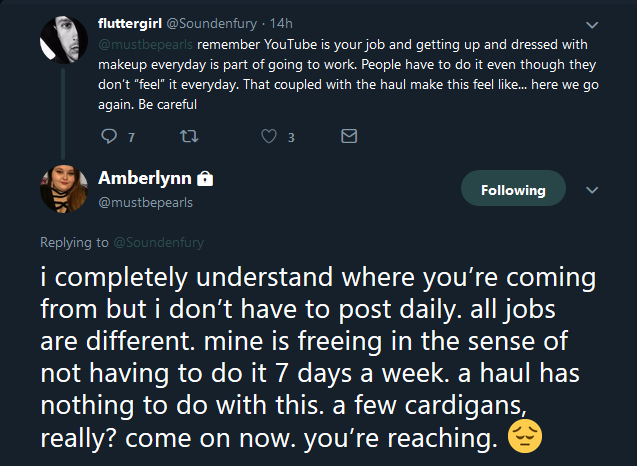Click the lock icon beside Amberlynn

[x=205, y=178]
